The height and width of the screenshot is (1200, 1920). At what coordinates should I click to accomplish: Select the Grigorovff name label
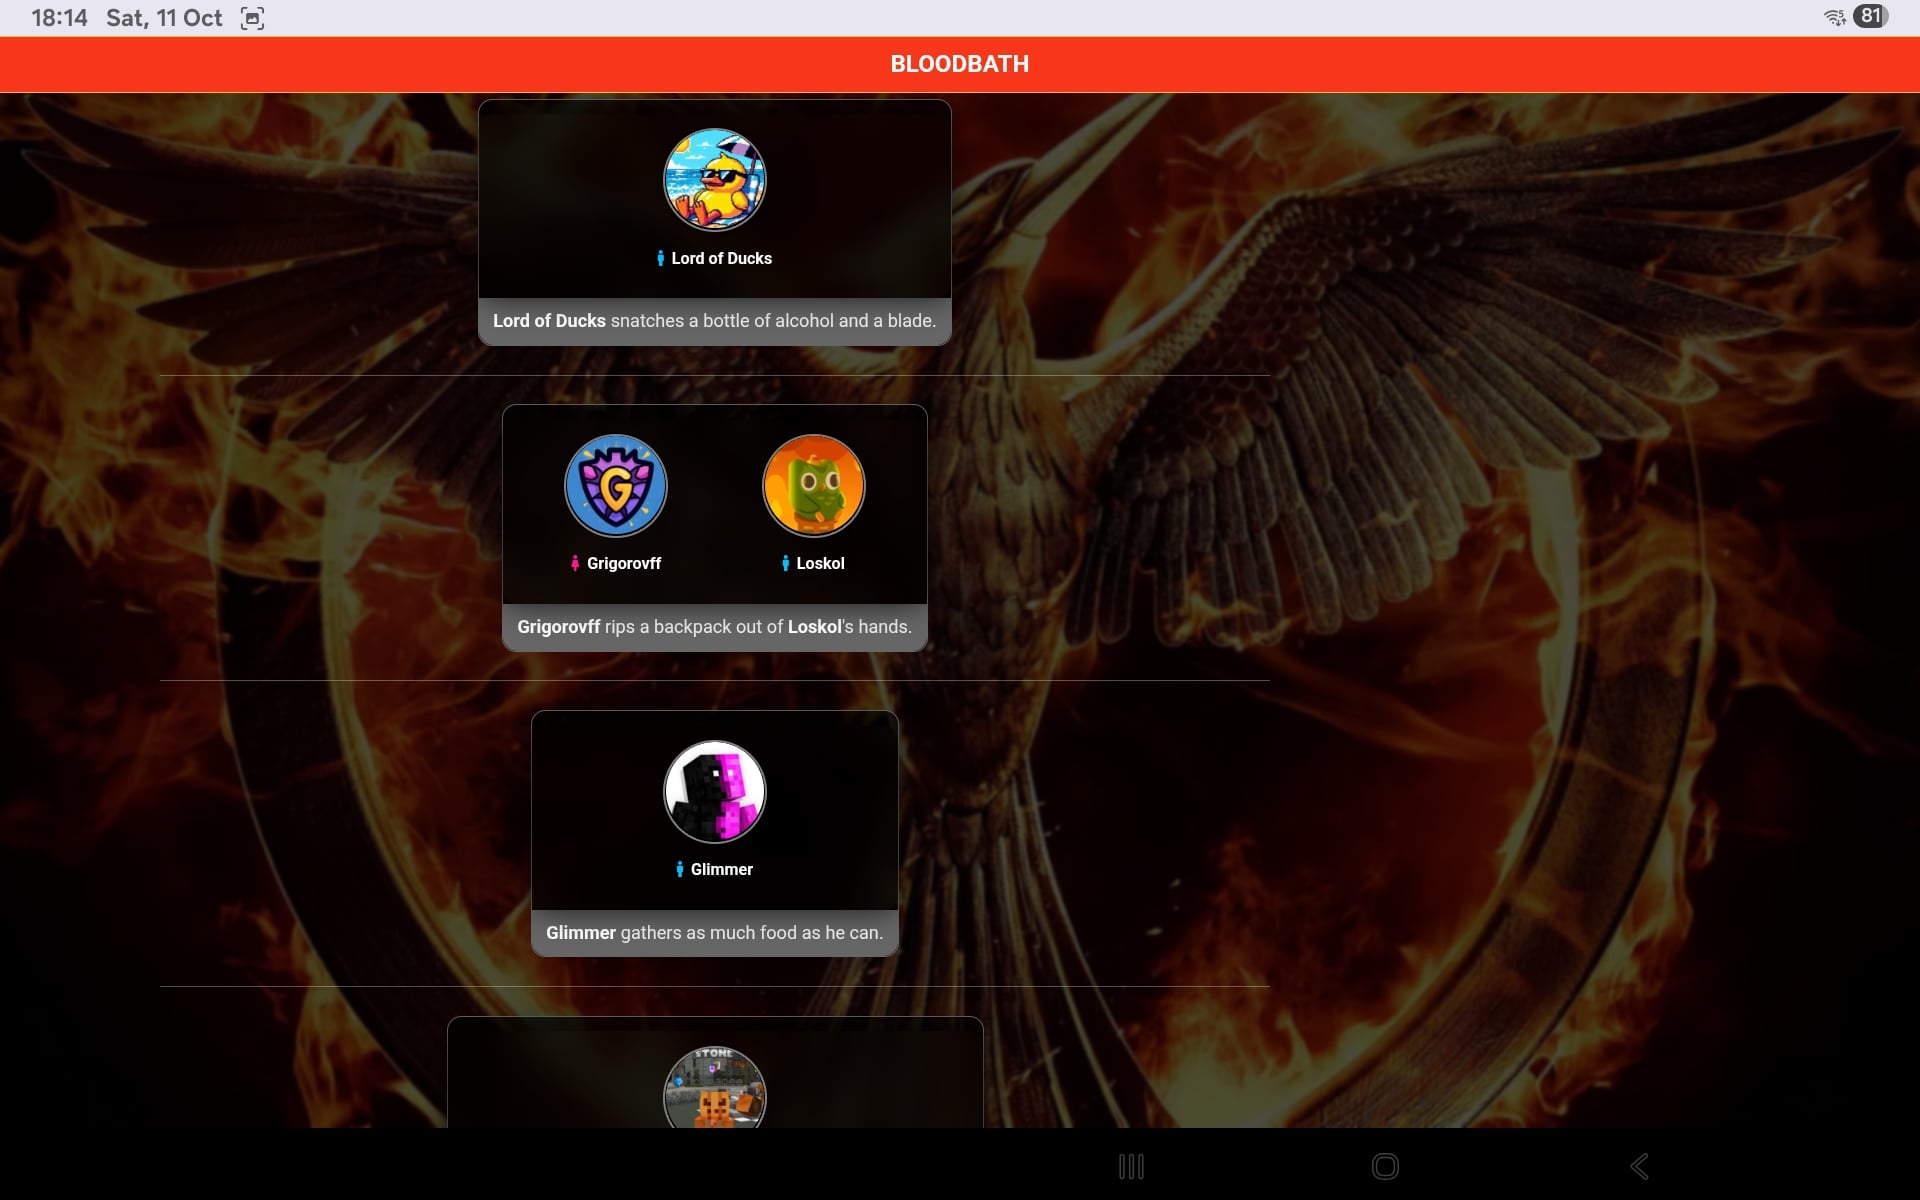pyautogui.click(x=624, y=564)
